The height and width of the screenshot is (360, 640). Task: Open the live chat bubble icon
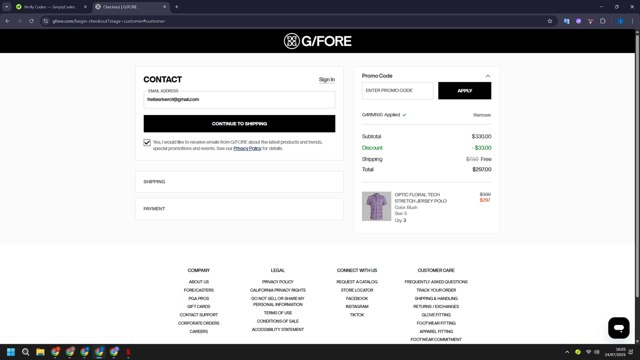[x=619, y=328]
